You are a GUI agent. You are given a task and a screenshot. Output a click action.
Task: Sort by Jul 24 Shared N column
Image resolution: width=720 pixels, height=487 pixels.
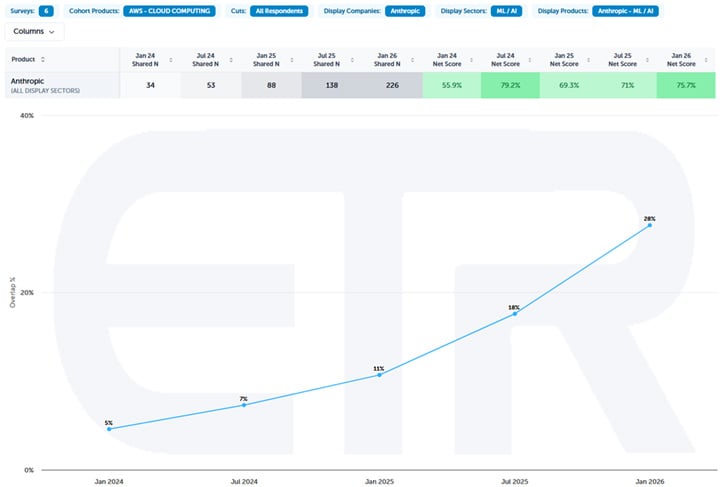pos(230,59)
